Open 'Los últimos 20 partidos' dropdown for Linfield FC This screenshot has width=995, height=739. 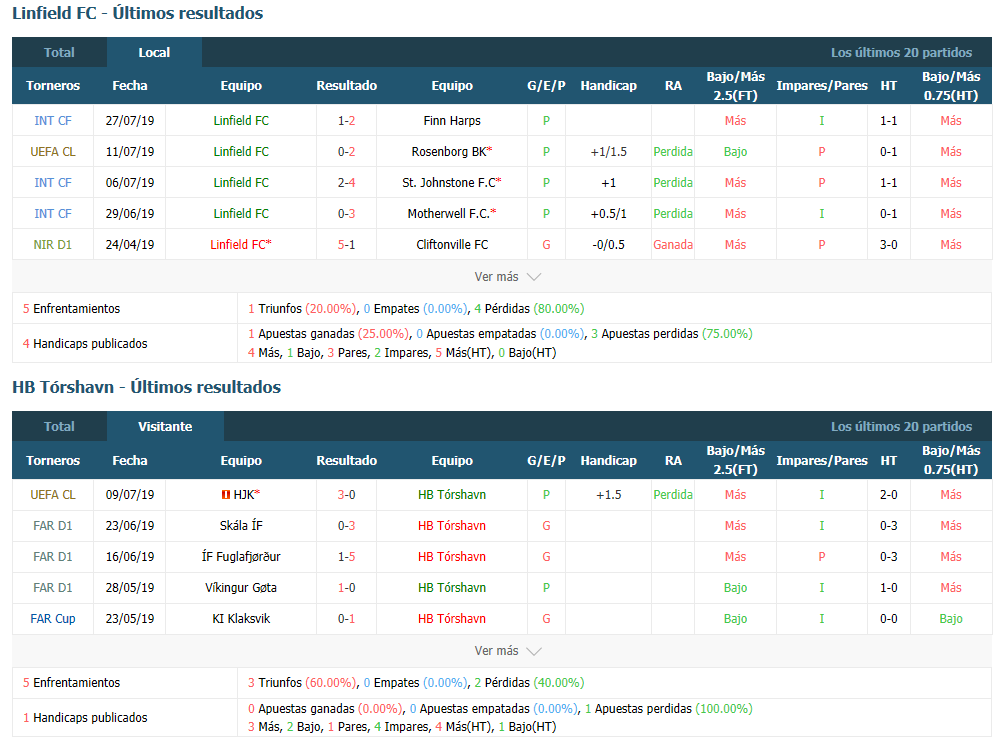(901, 53)
